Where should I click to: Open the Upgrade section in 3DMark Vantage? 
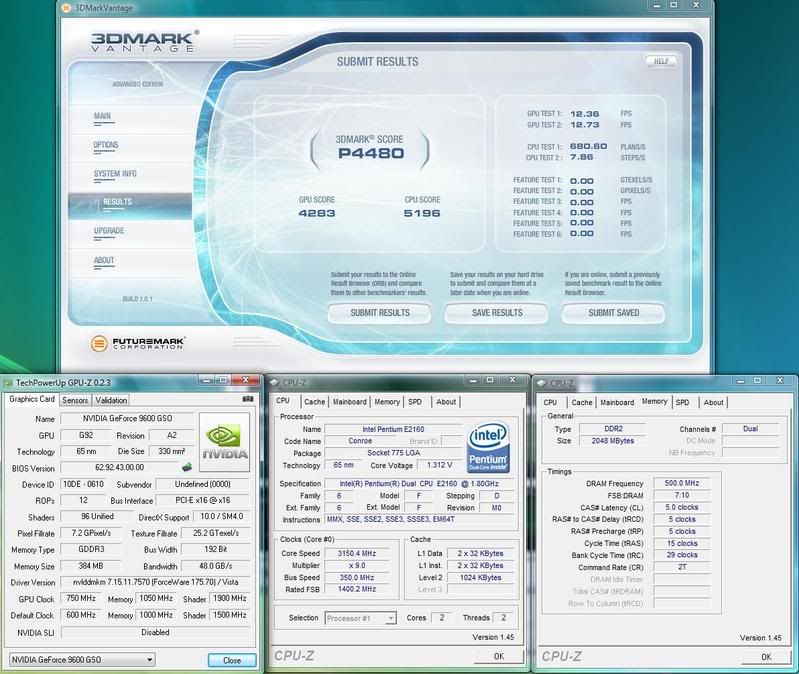coord(109,231)
